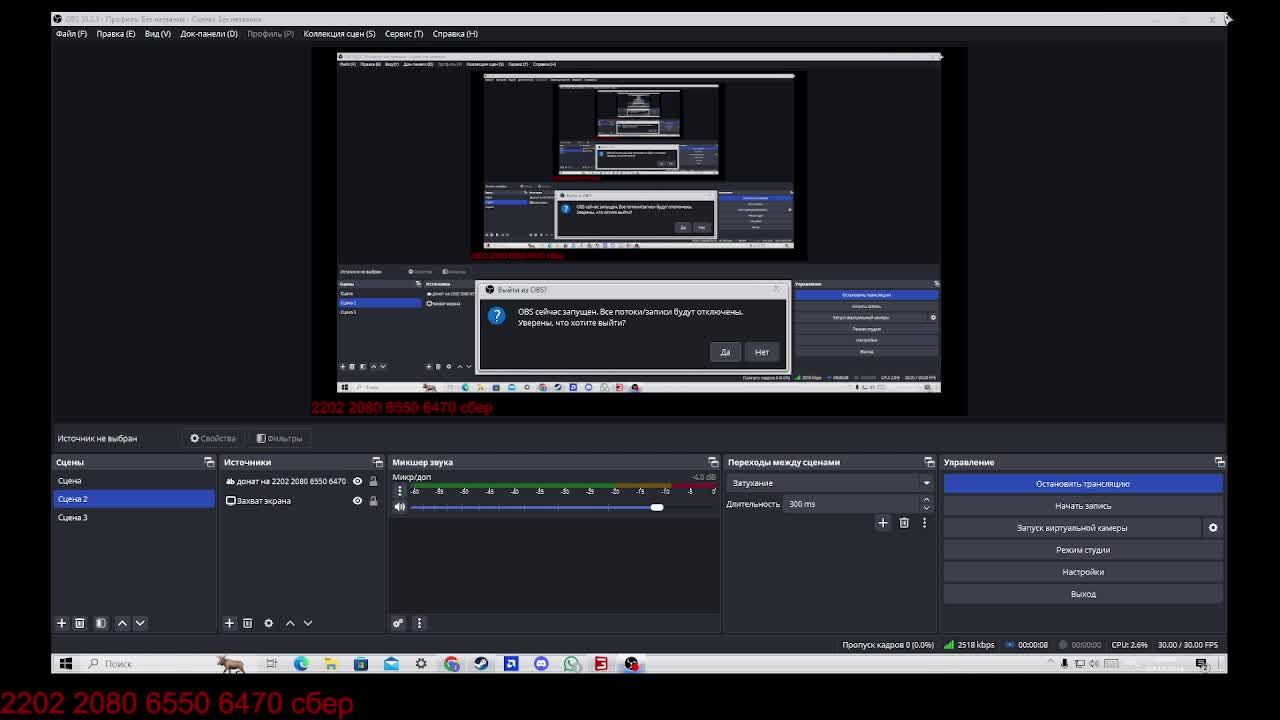Open advanced audio properties gears icon
Image resolution: width=1280 pixels, height=720 pixels.
[398, 623]
